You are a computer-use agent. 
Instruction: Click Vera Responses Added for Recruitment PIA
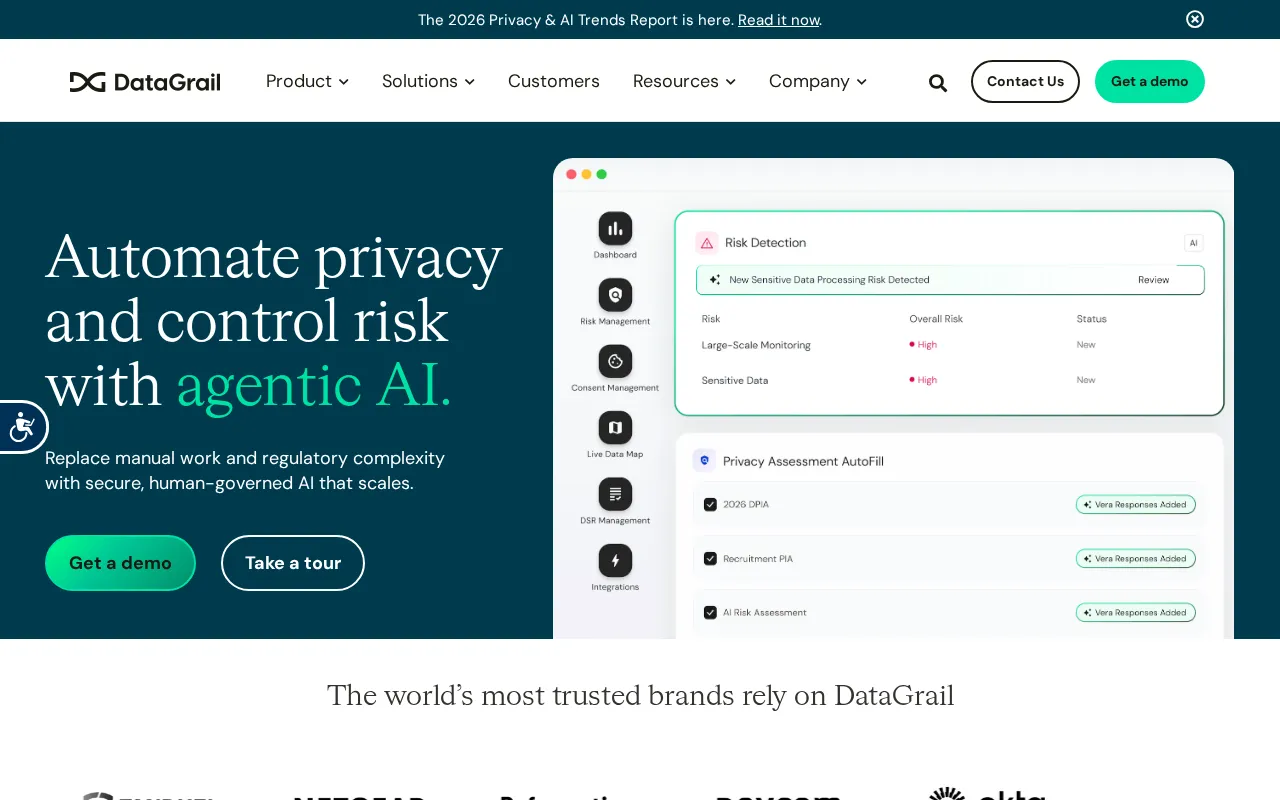(1135, 559)
